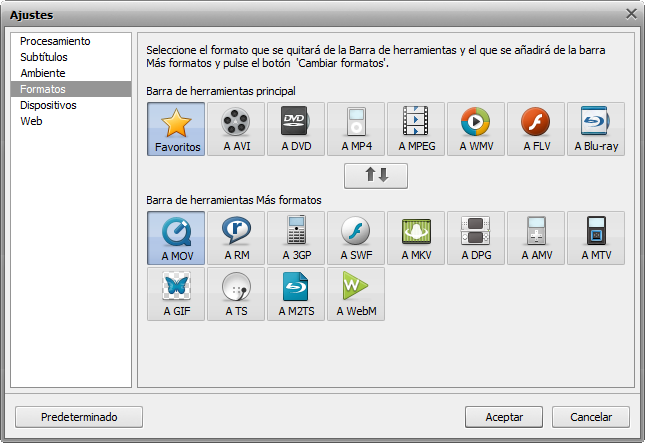Screen dimensions: 645x443
Task: Choose the A TS format icon
Action: [x=236, y=294]
